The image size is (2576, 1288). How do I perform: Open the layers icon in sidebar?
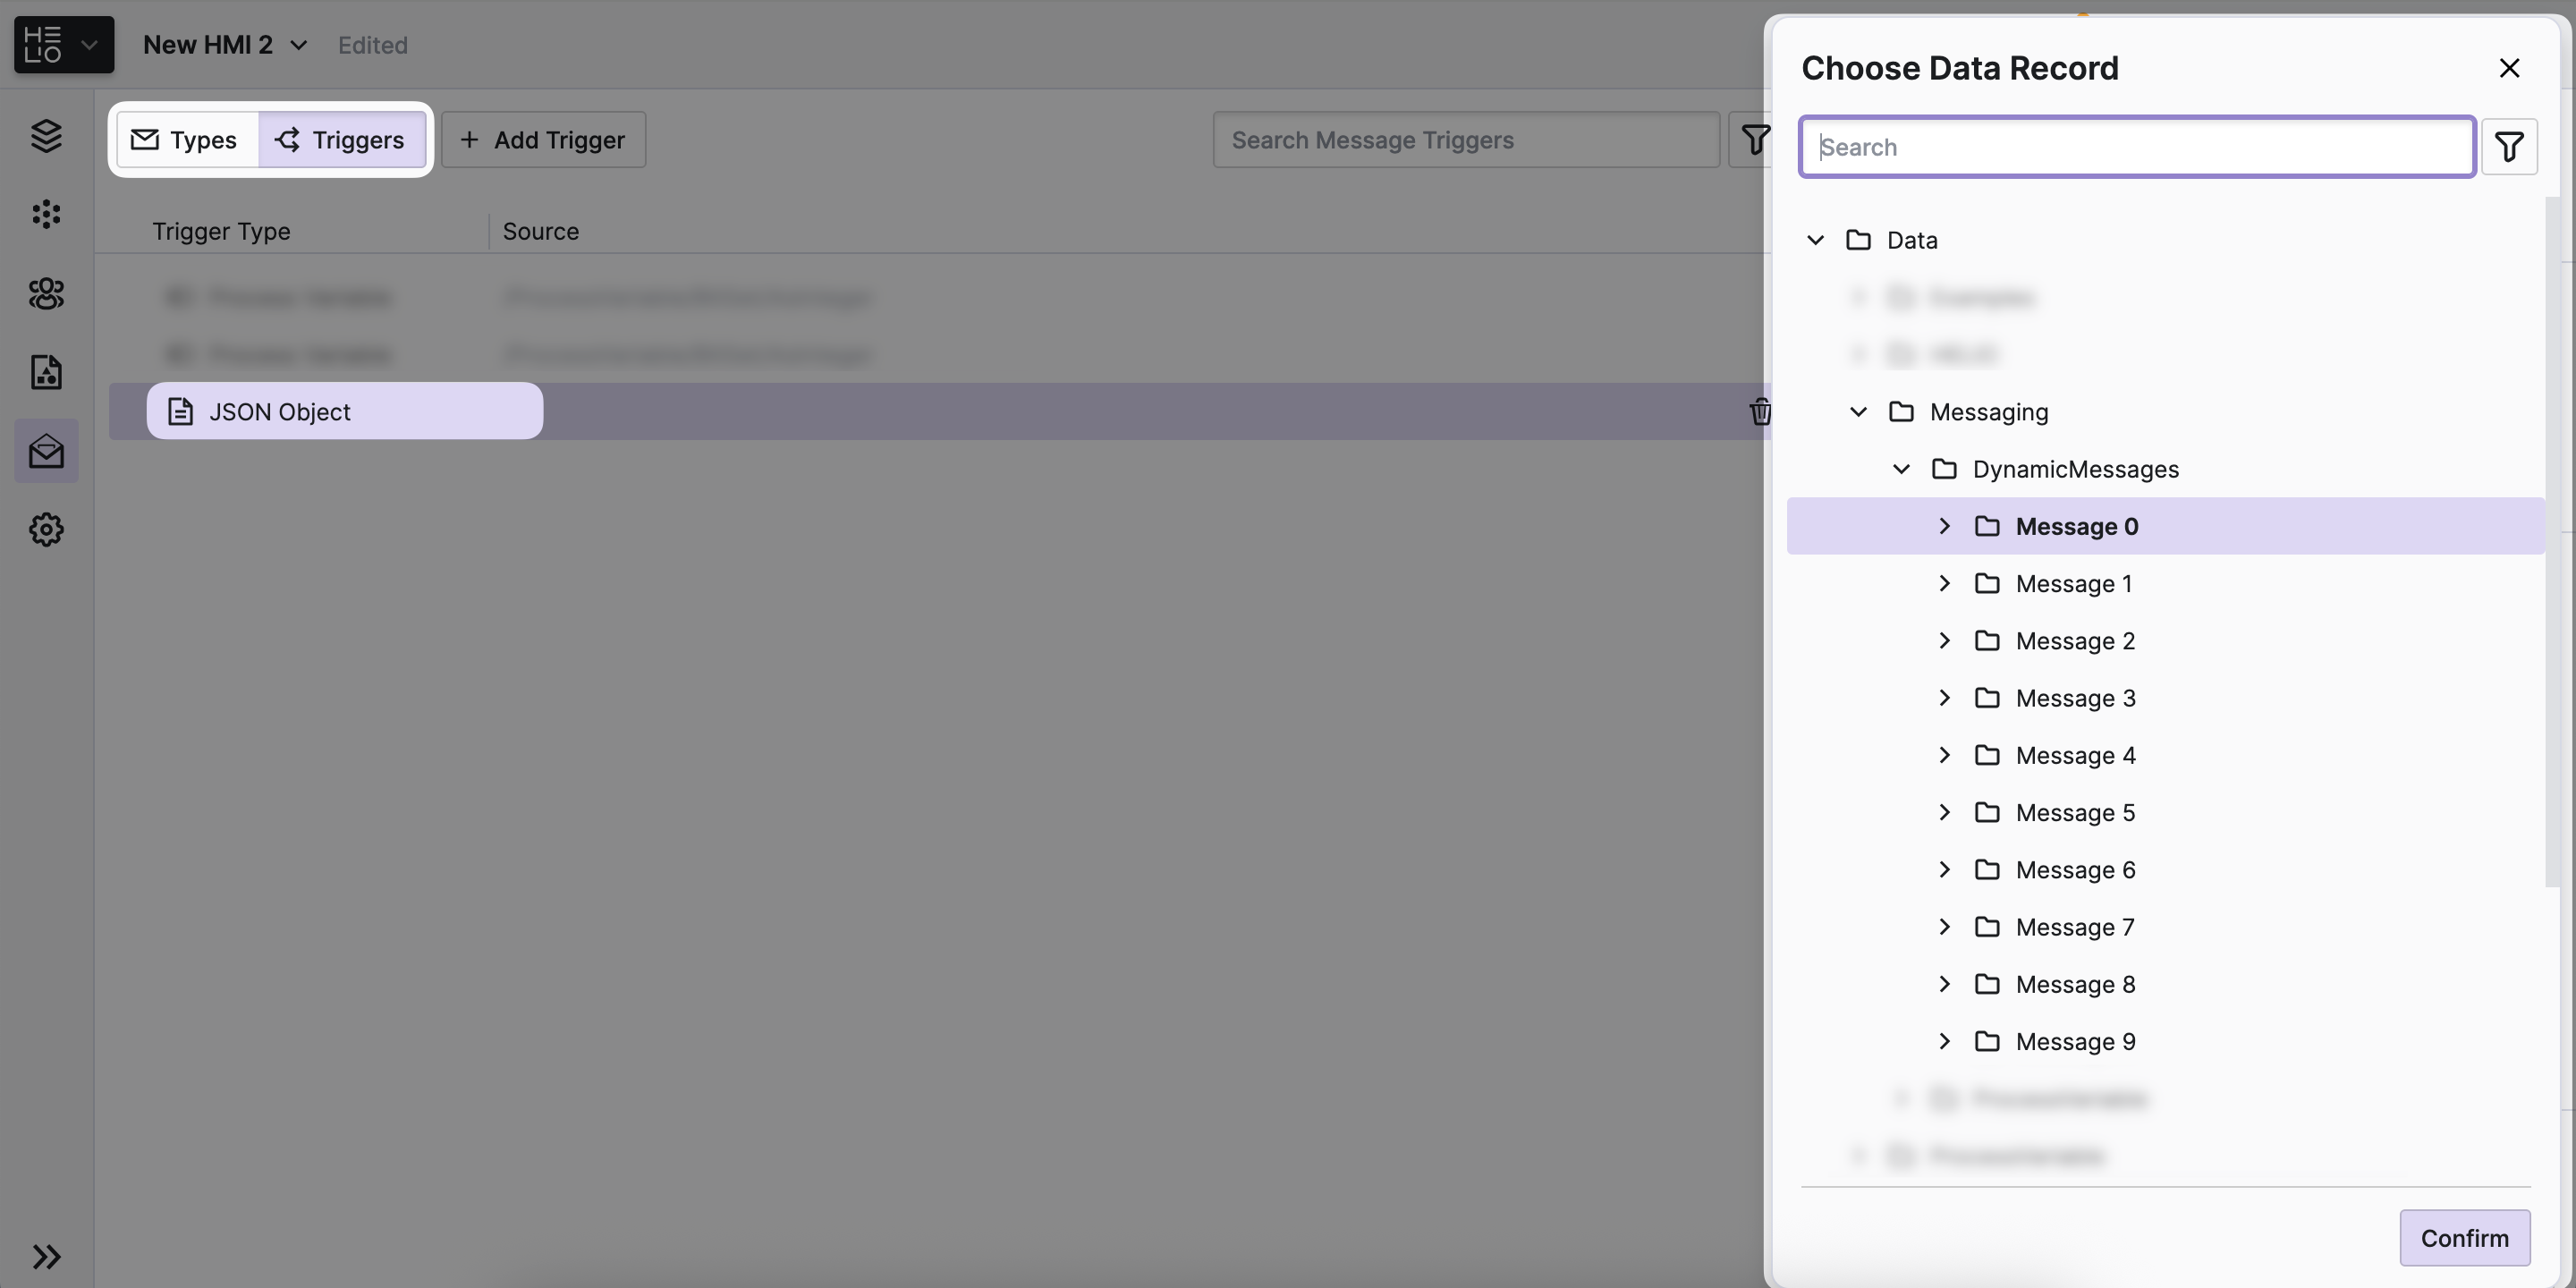46,136
